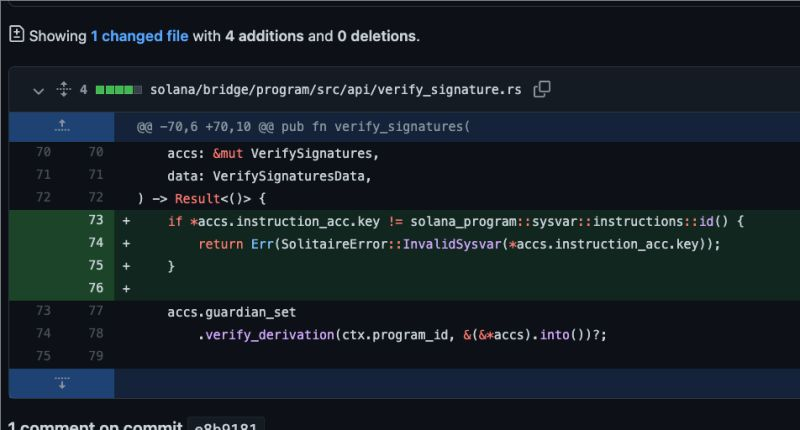Click the 'data: VerifySignaturesData,' code line
Viewport: 800px width, 430px height.
click(x=269, y=176)
